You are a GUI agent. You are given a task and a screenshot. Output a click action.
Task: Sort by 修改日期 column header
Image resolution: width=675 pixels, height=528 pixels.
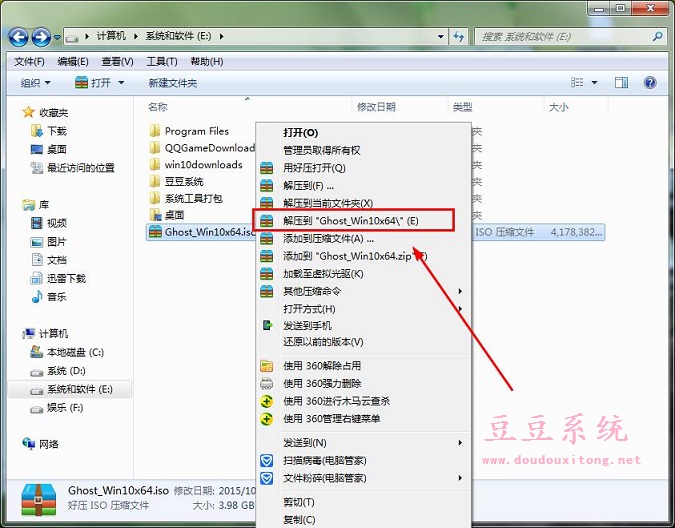click(376, 107)
